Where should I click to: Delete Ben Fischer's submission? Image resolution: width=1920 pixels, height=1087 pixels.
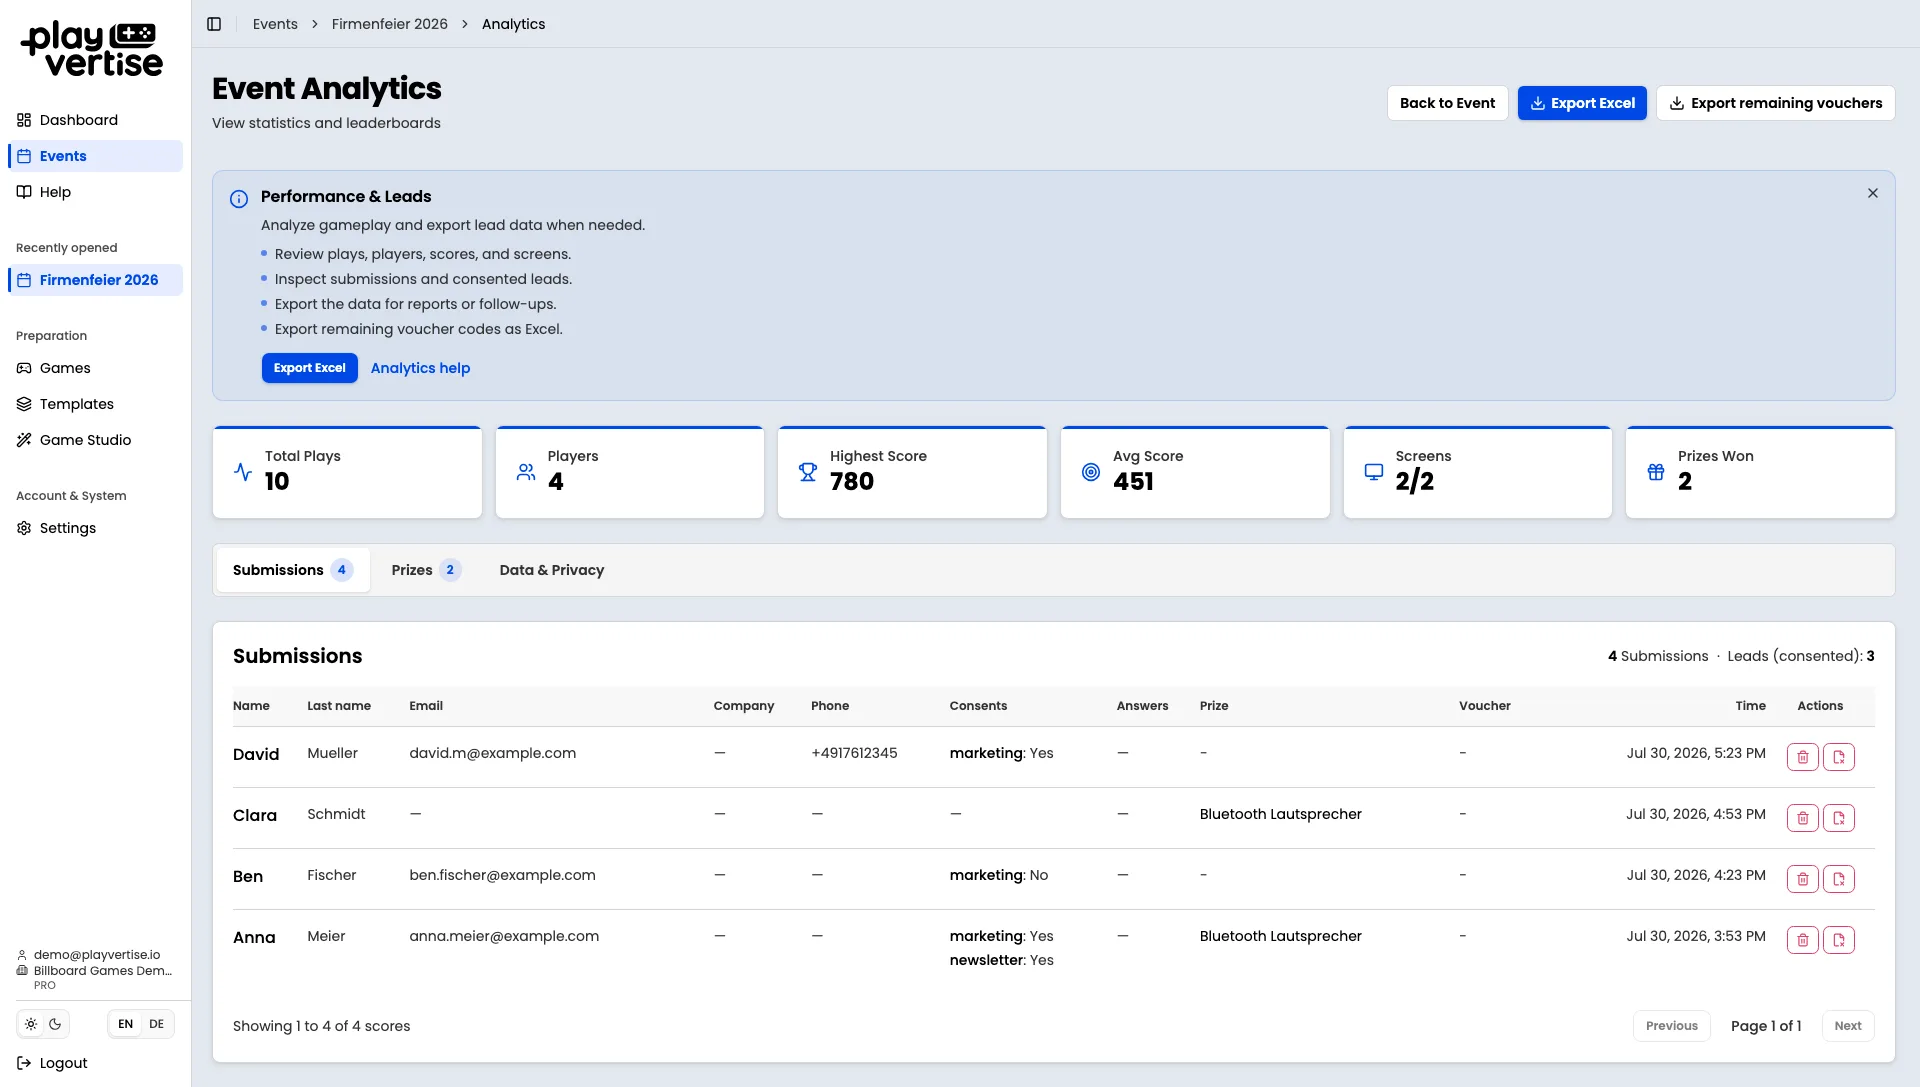click(x=1802, y=879)
